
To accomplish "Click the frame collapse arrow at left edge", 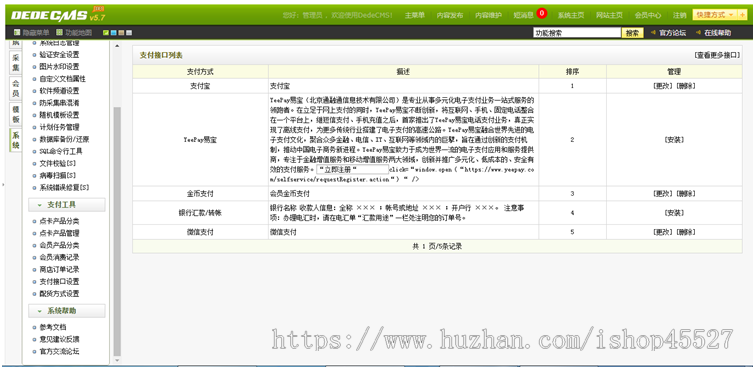I will 2,184.
